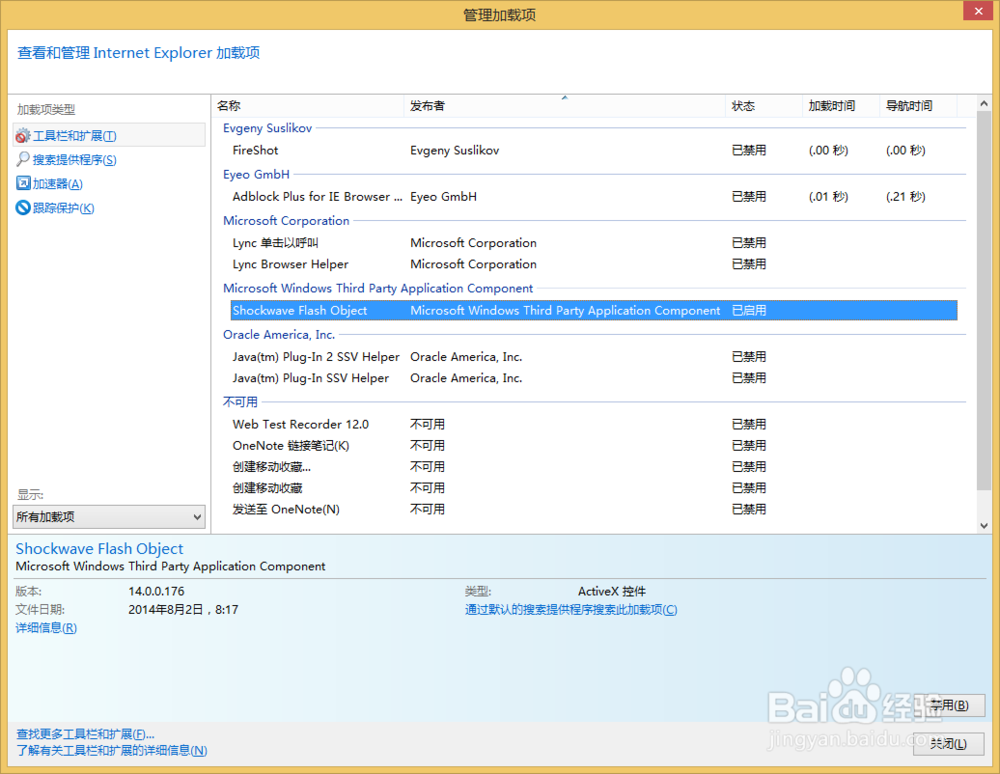Select the Shockwave Flash Object row
Image resolution: width=1000 pixels, height=774 pixels.
coord(593,310)
